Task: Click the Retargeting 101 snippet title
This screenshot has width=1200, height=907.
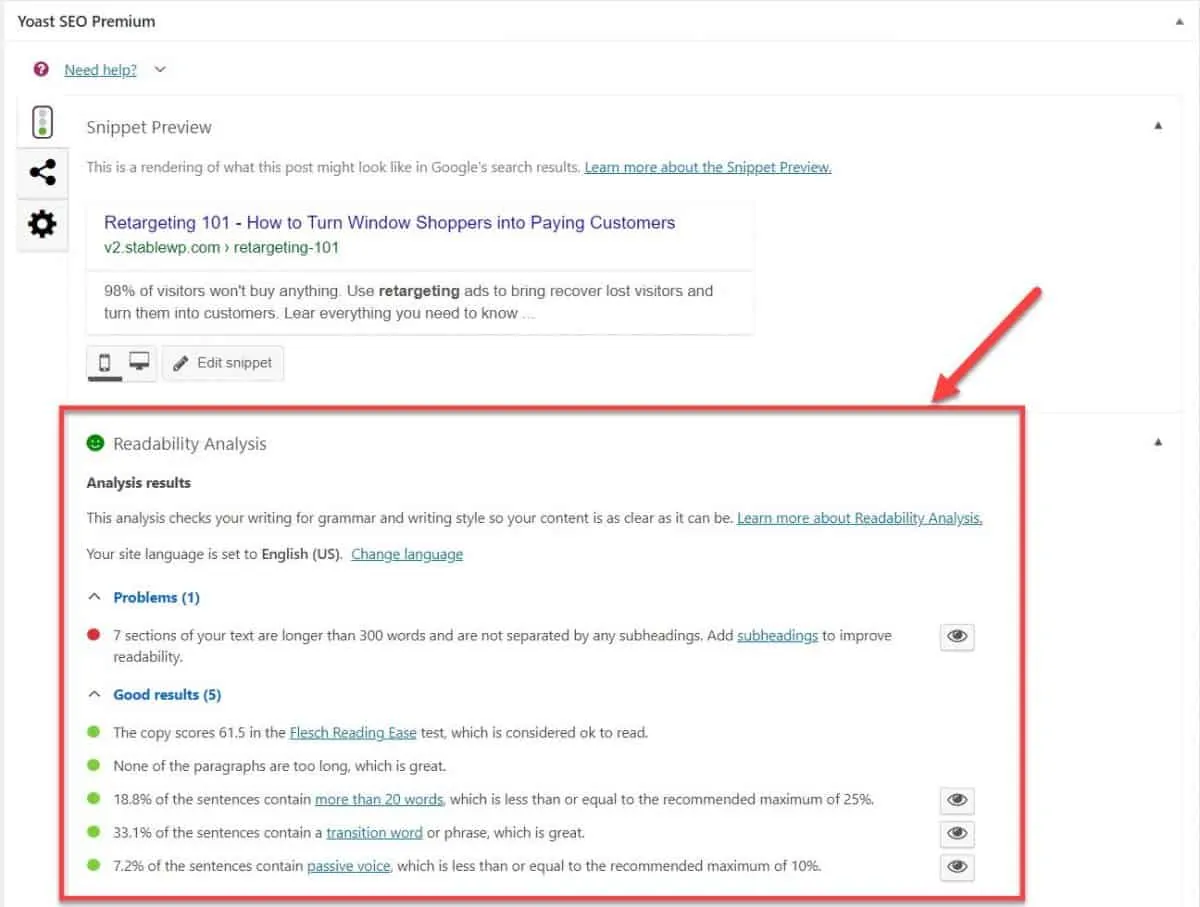Action: pyautogui.click(x=389, y=223)
